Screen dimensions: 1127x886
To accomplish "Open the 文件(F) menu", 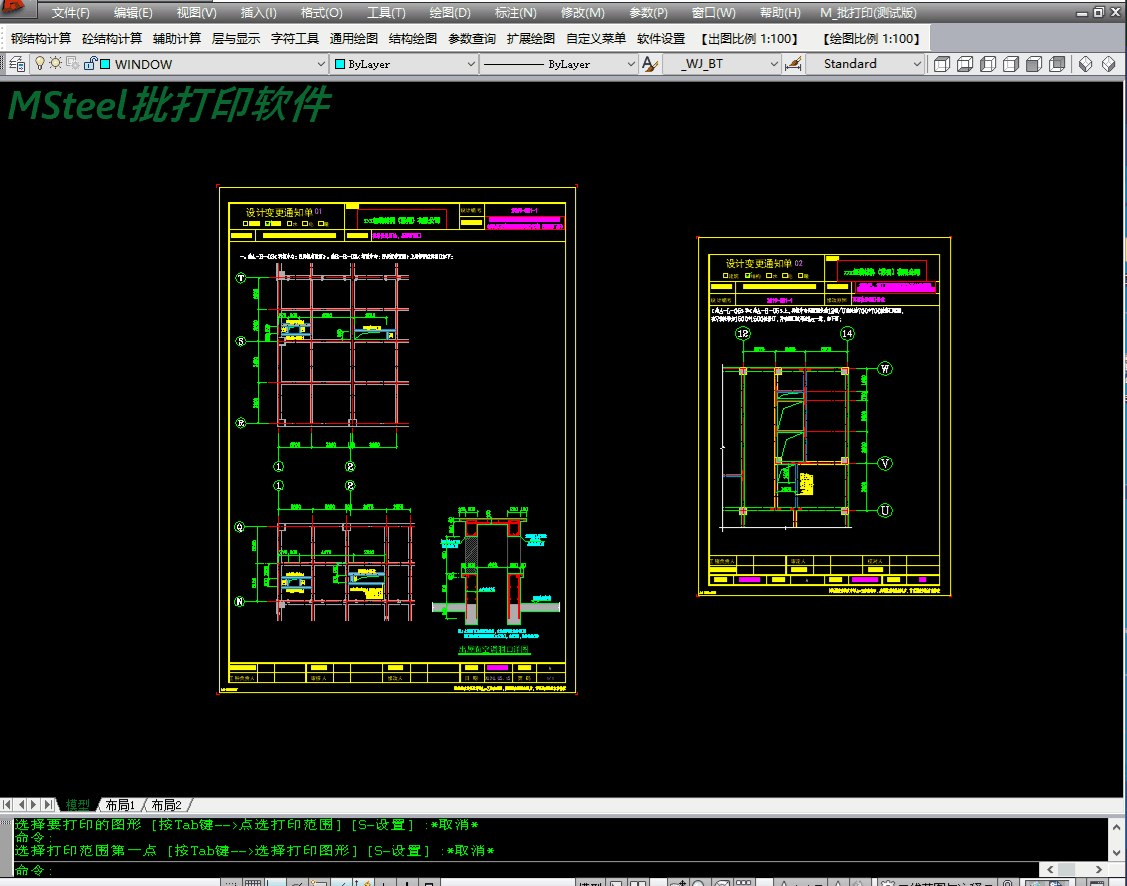I will click(70, 13).
